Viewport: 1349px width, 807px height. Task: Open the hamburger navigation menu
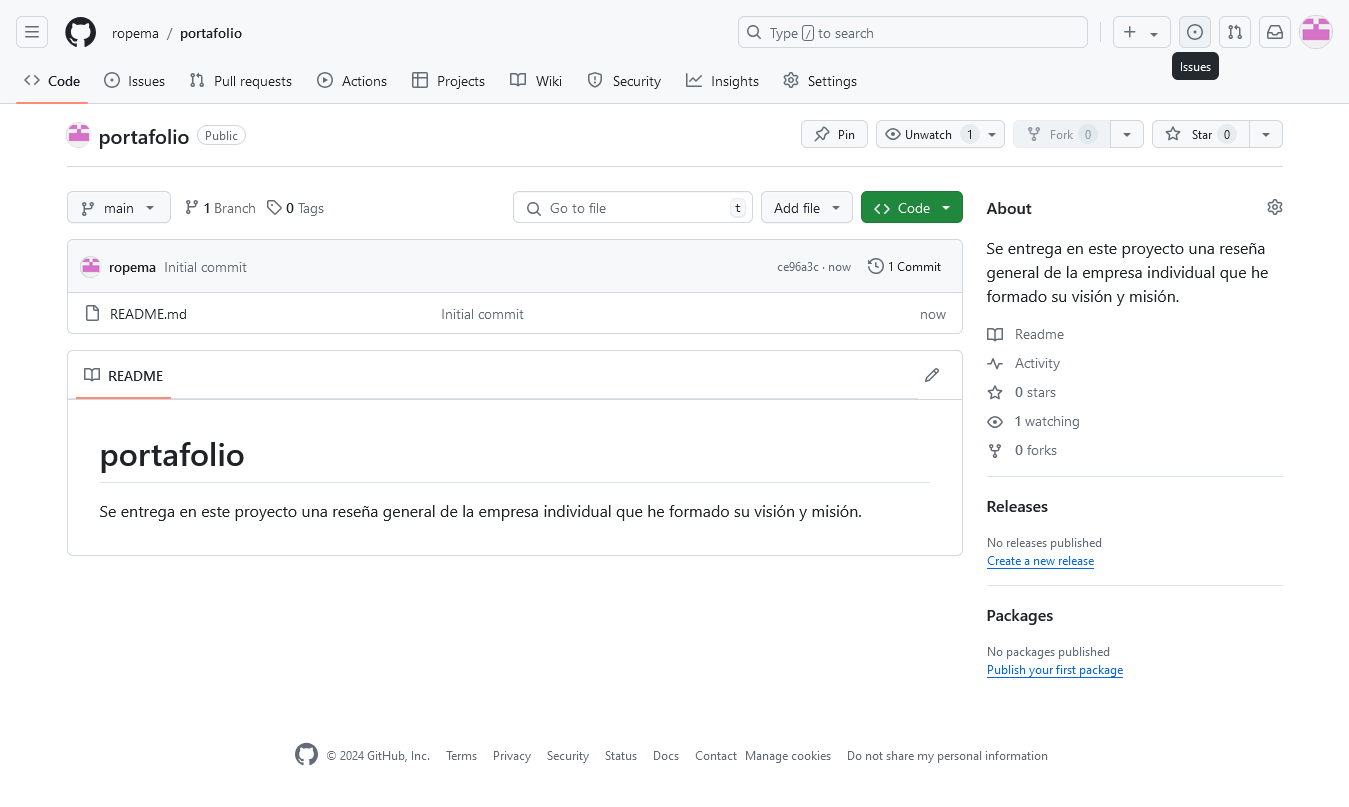[32, 32]
